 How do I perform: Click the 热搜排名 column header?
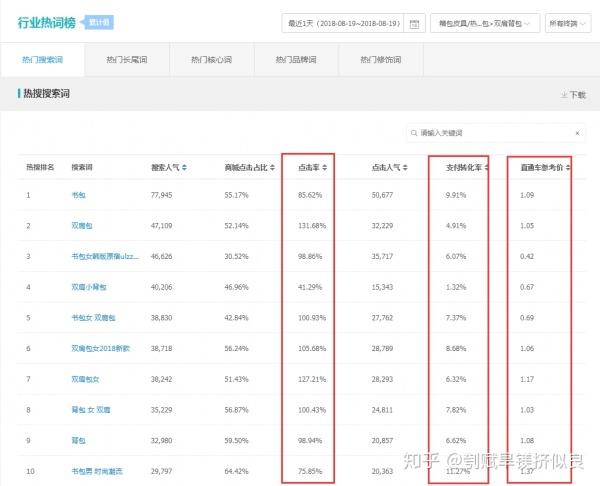tap(40, 167)
